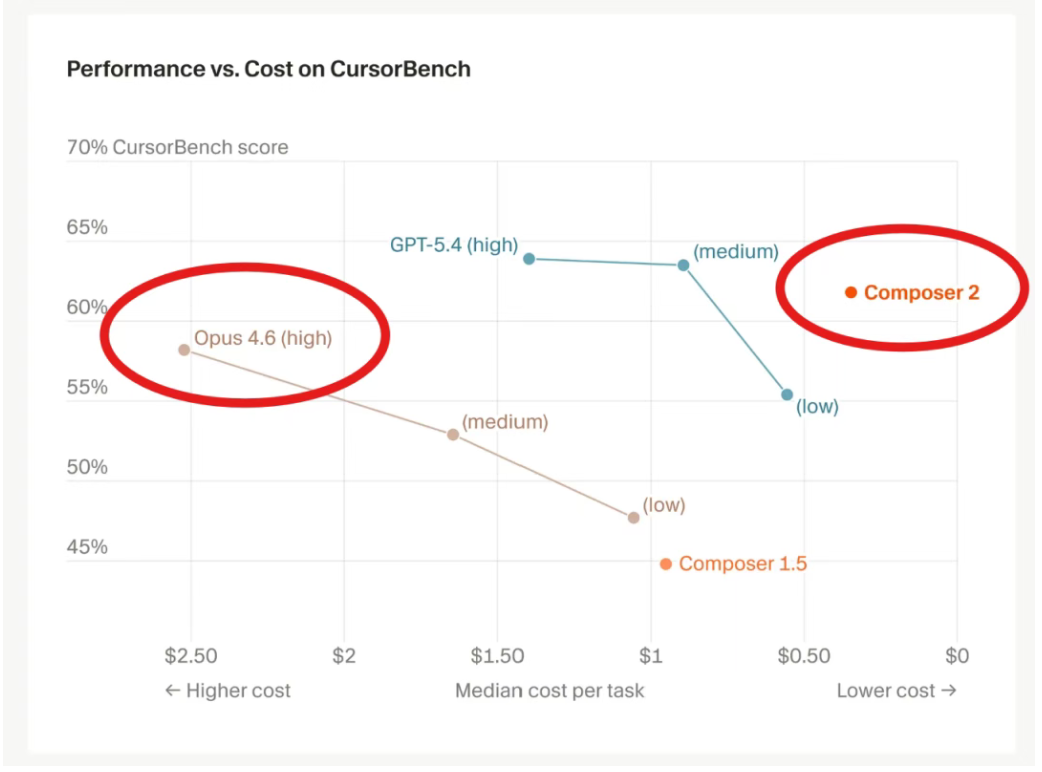Click the "Median cost per task" axis title
Image resolution: width=1042 pixels, height=772 pixels.
550,690
